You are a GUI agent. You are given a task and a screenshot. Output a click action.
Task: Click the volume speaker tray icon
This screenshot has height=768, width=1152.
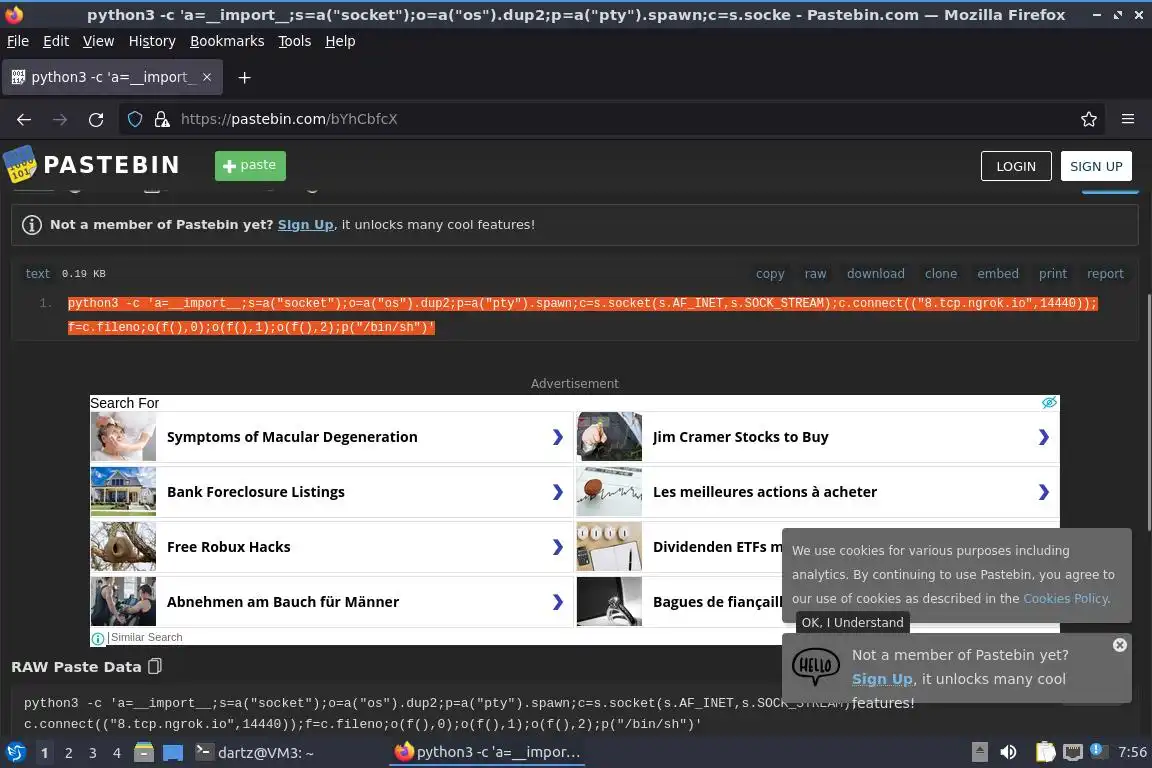pos(1008,752)
